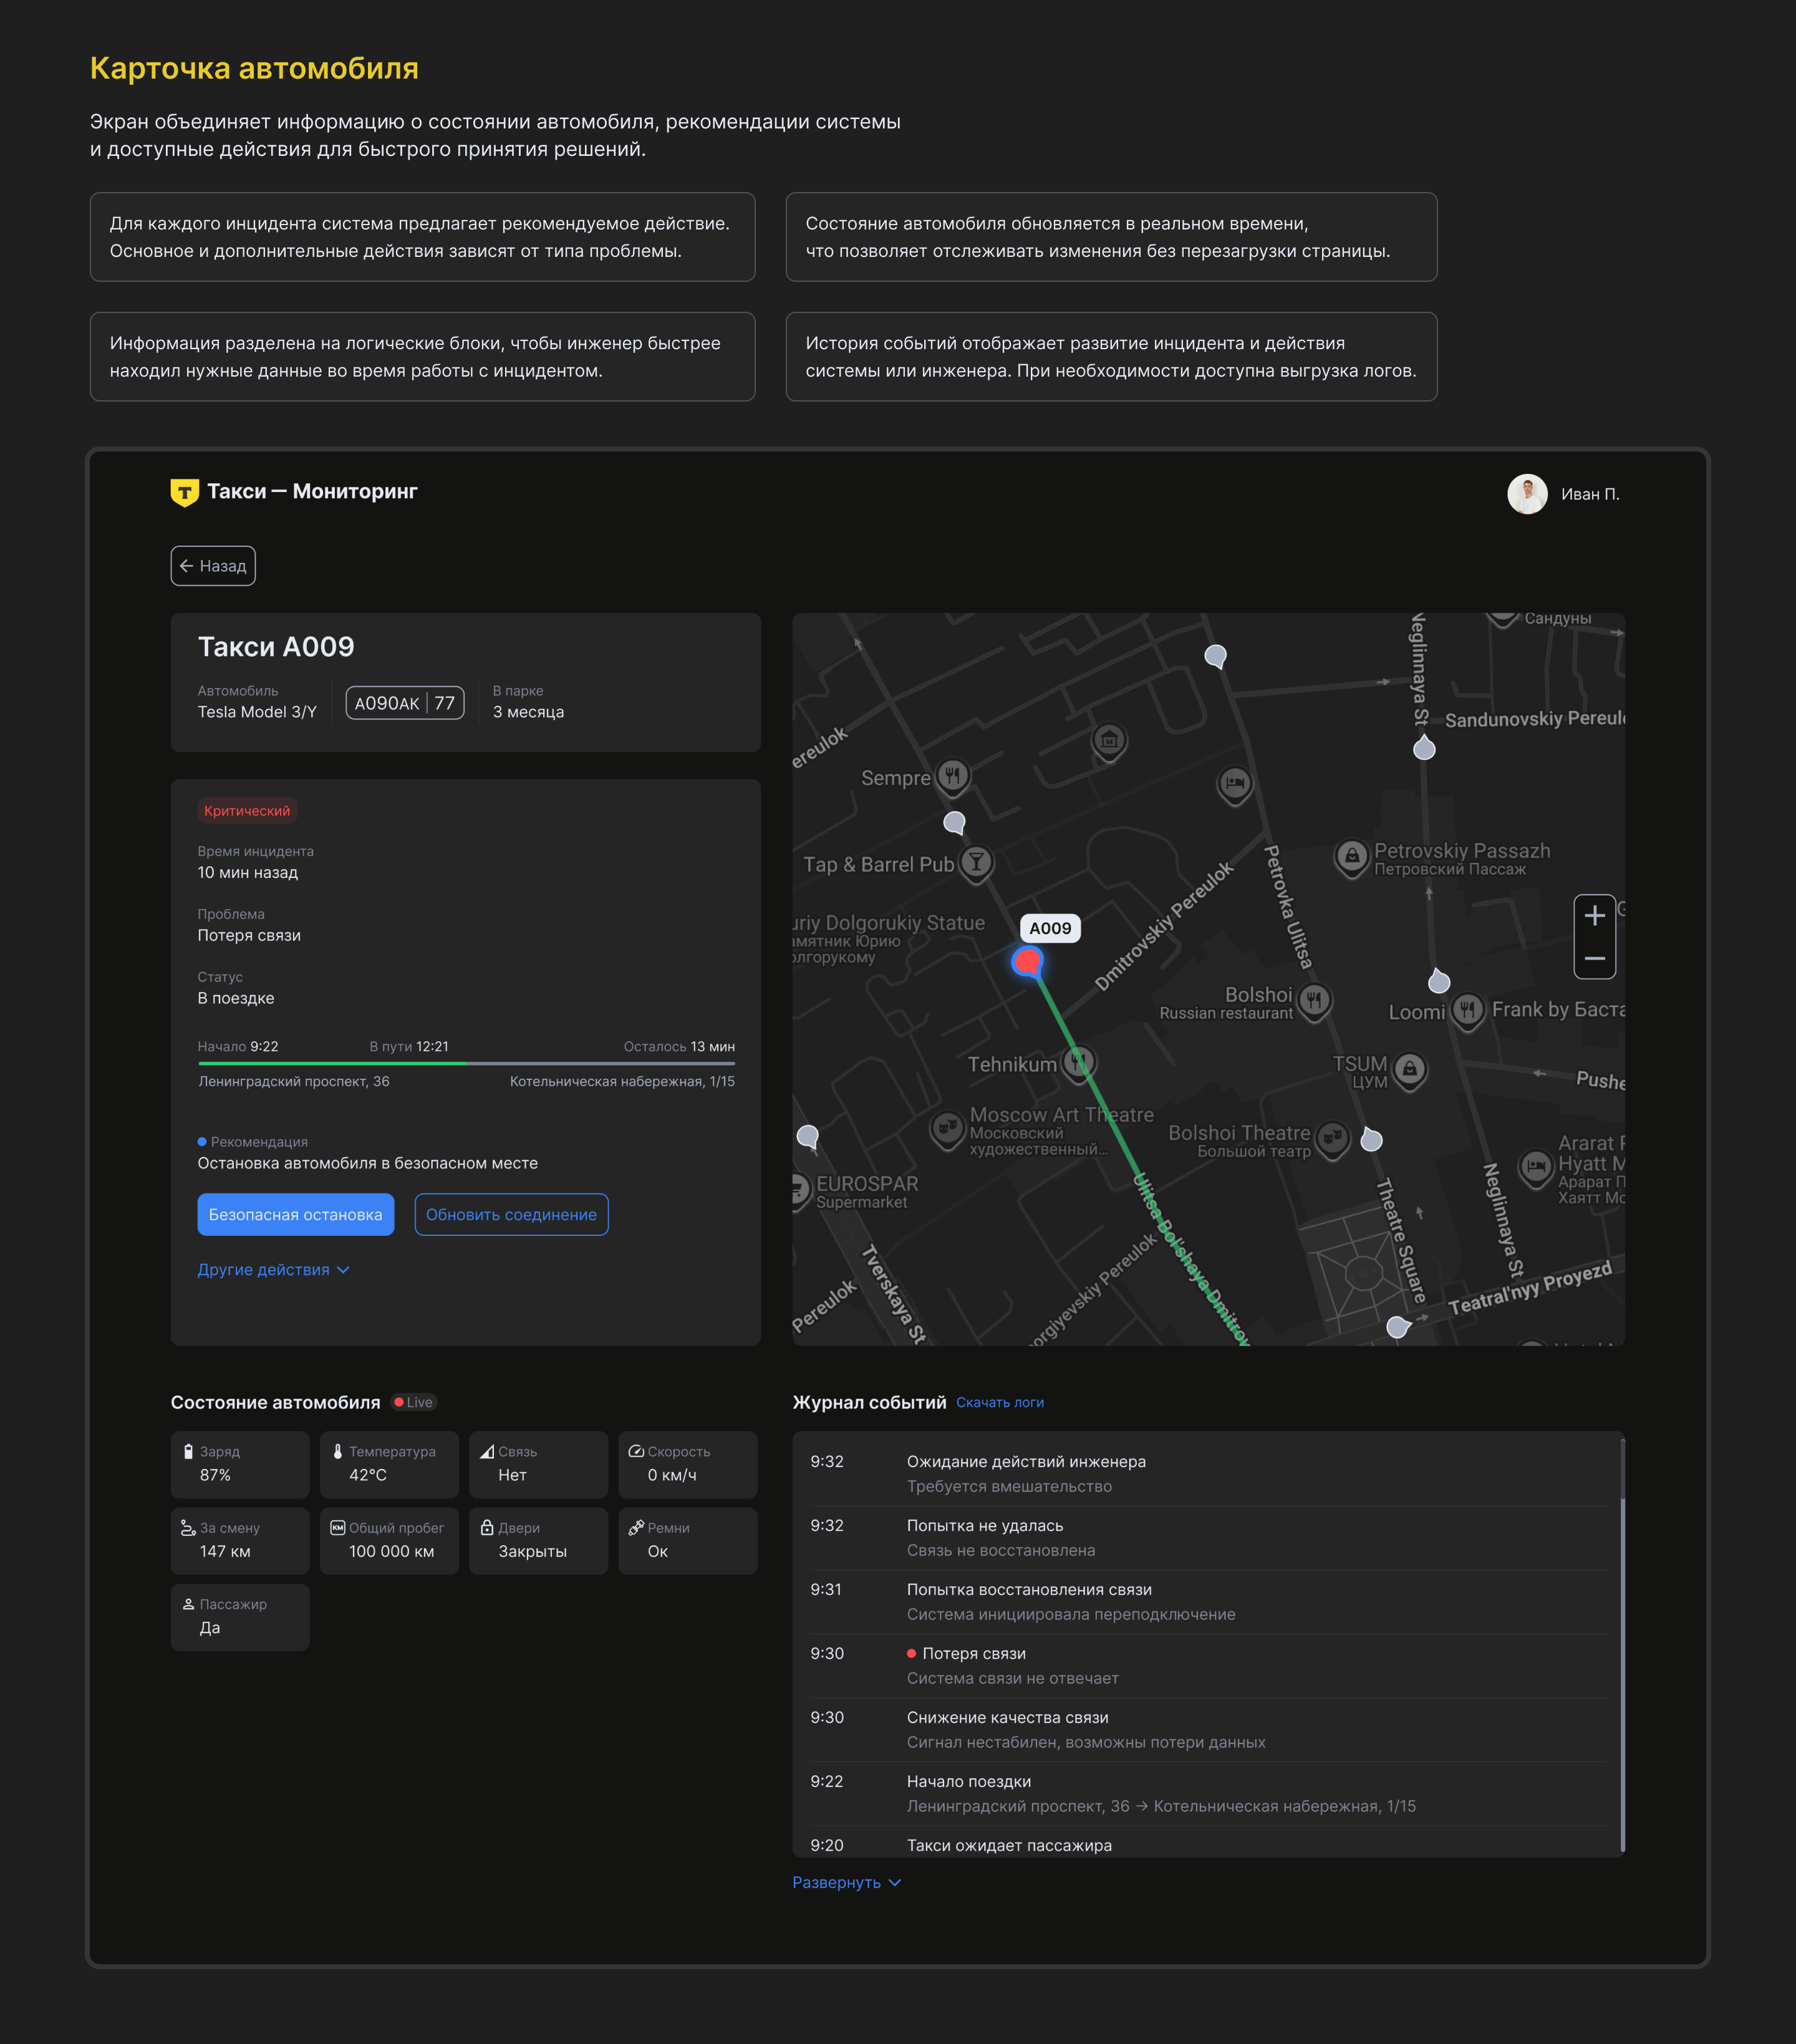This screenshot has width=1796, height=2044.
Task: Download logs via Скачать логи link
Action: [x=1000, y=1402]
